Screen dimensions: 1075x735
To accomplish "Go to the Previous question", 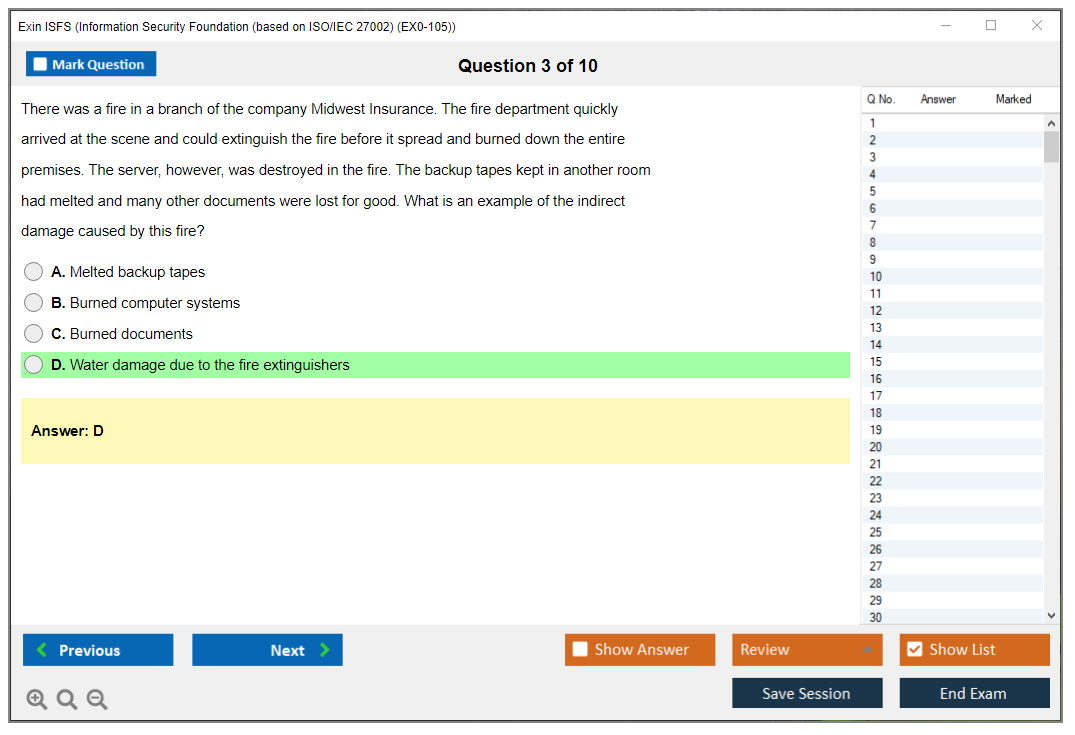I will (98, 650).
